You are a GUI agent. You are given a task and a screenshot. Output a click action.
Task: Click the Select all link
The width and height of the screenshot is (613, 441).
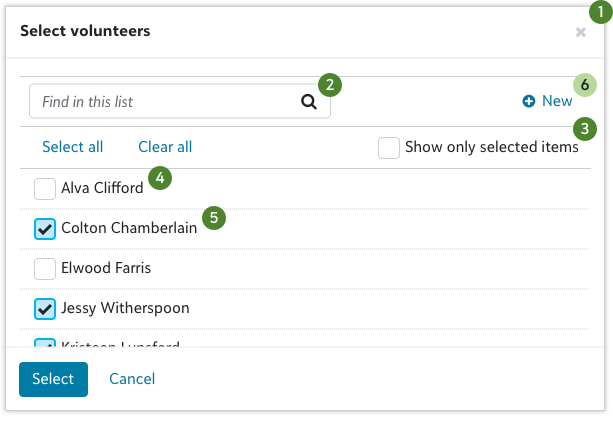point(72,147)
